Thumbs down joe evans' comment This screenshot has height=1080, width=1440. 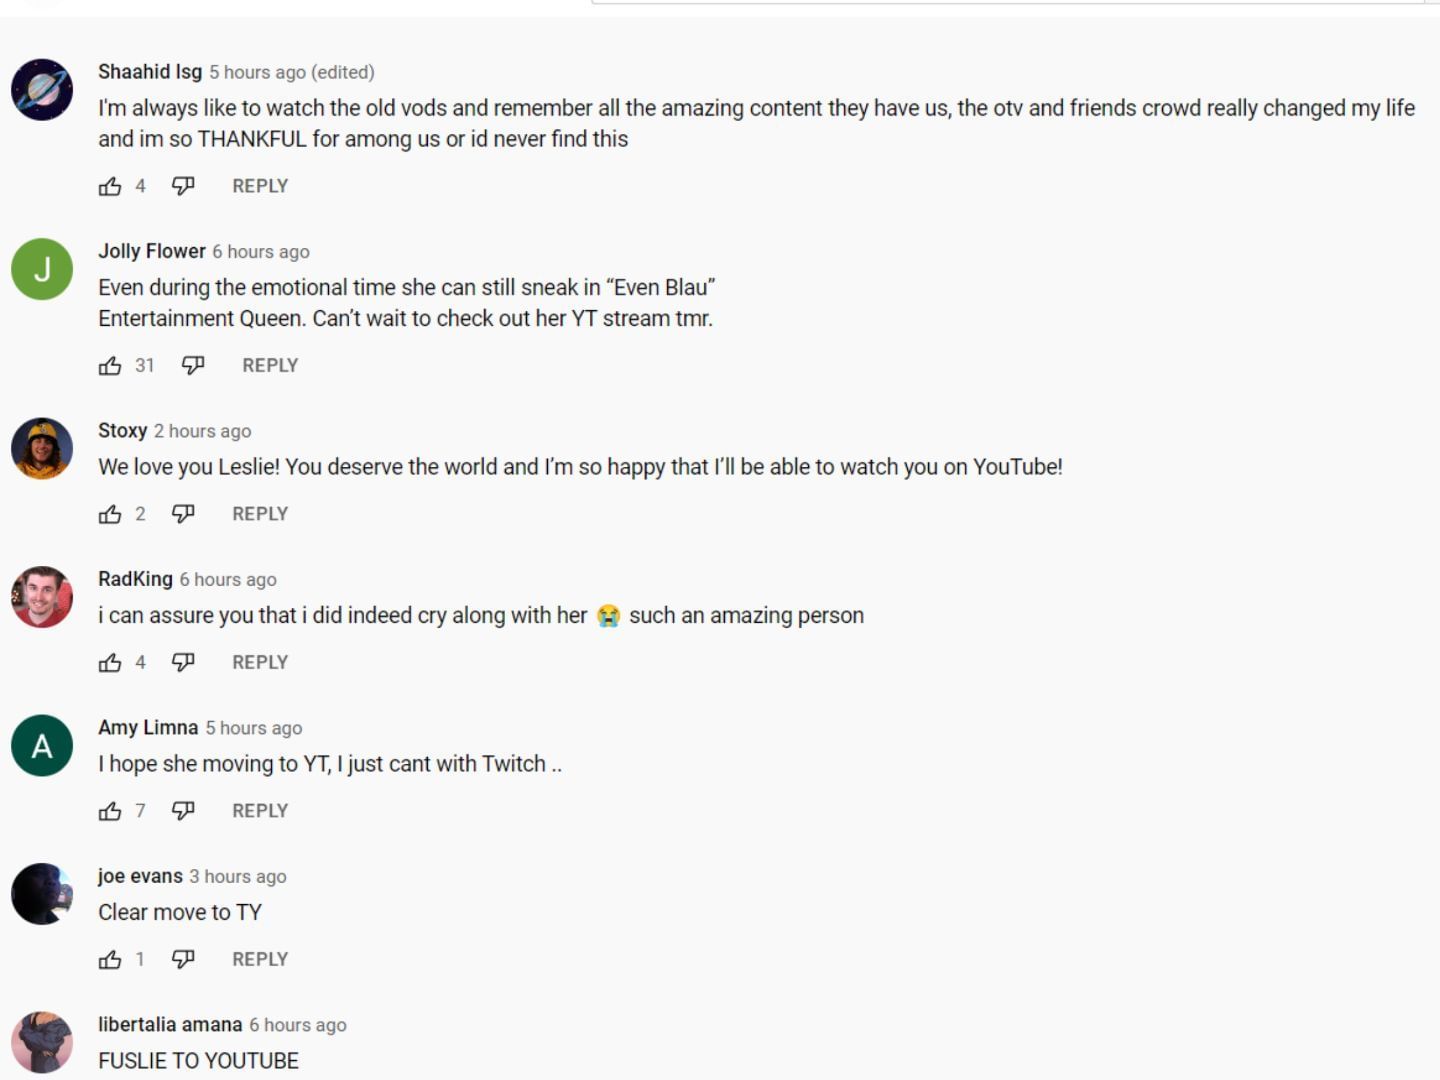point(183,959)
